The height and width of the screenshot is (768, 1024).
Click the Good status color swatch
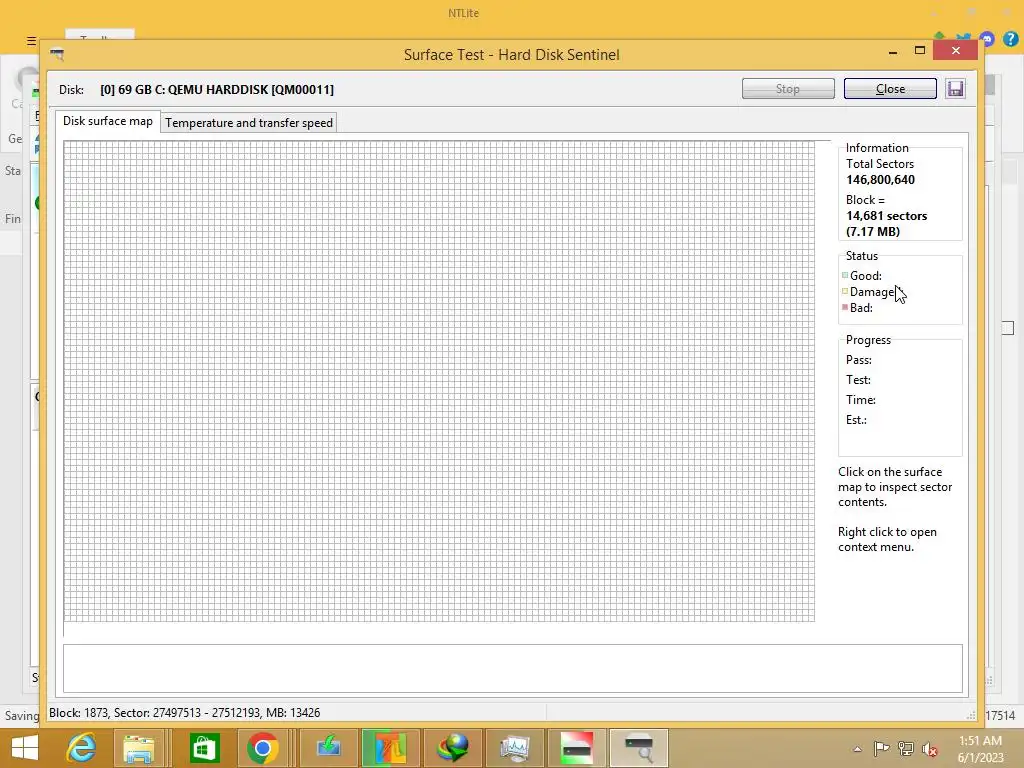click(x=845, y=275)
